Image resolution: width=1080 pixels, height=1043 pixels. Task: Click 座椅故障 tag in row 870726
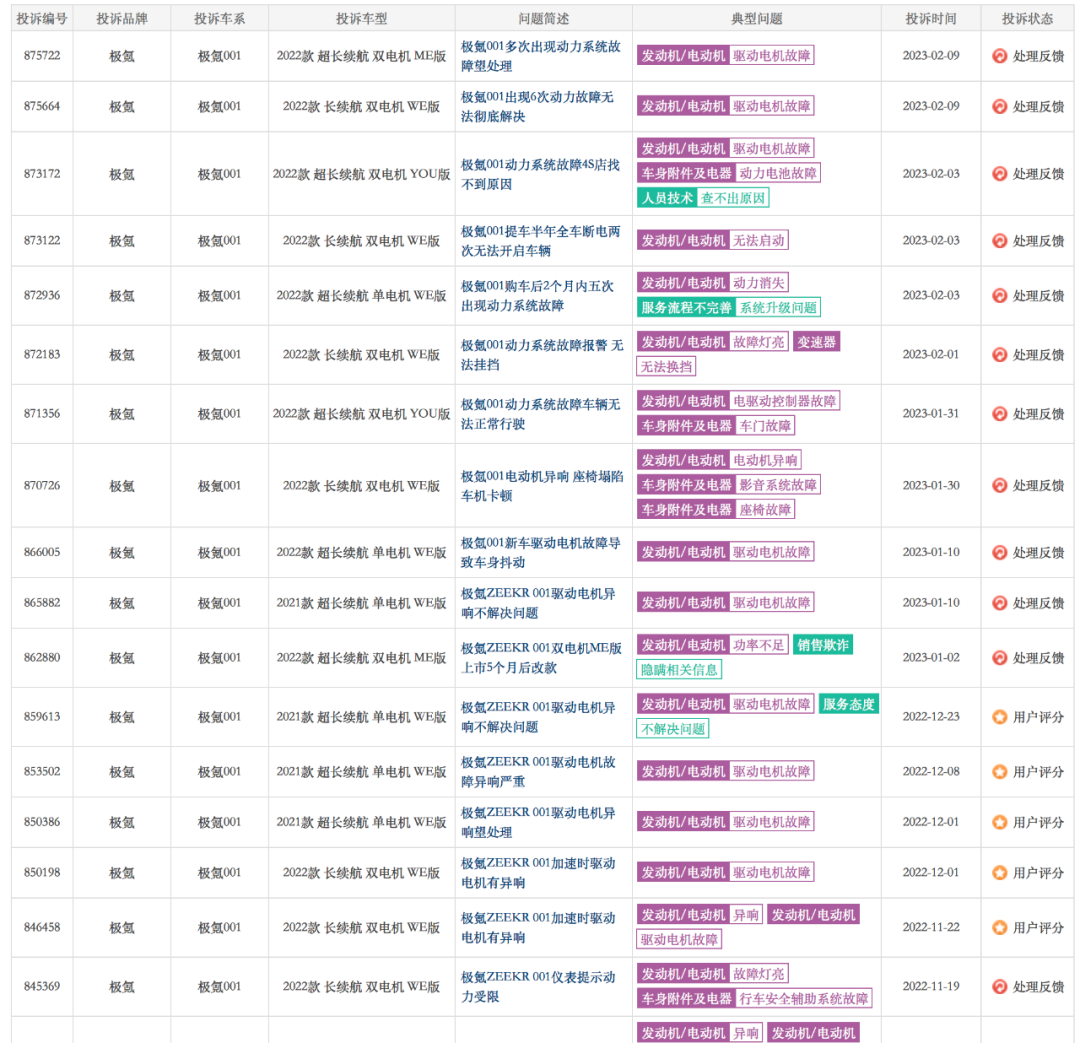[x=765, y=510]
